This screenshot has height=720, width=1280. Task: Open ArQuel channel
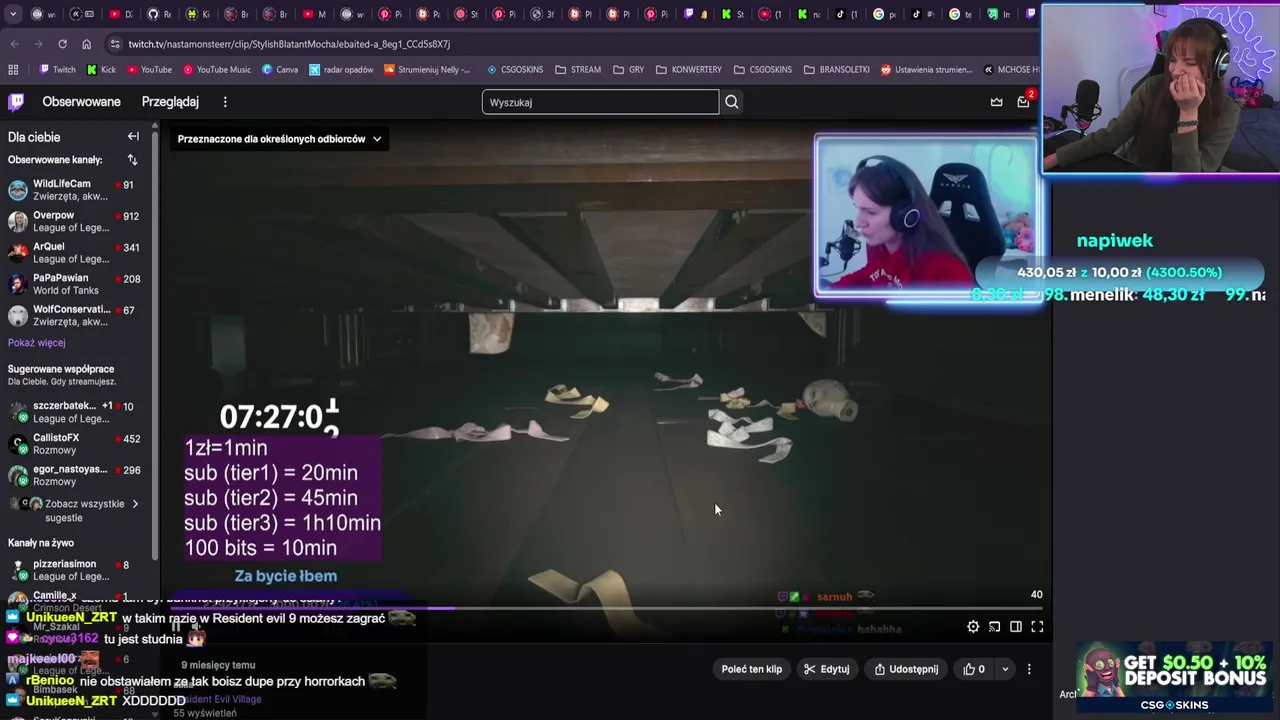pos(75,252)
